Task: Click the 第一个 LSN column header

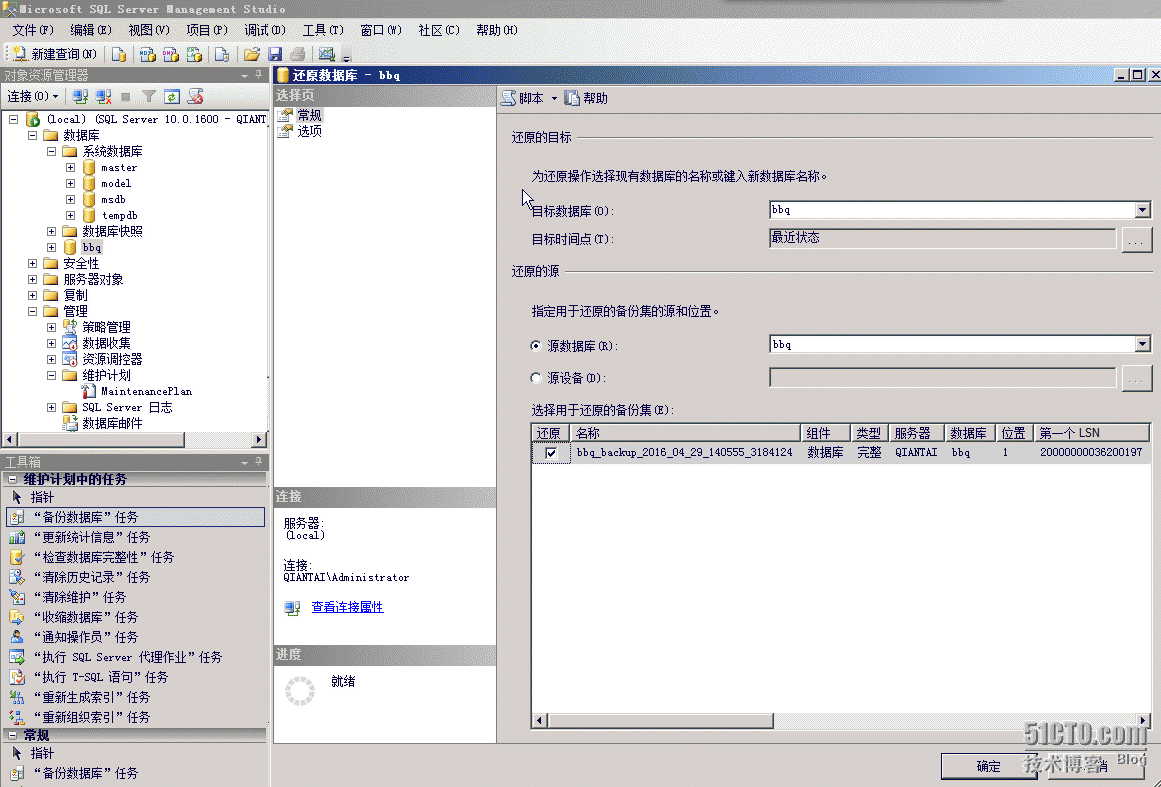Action: [1091, 433]
